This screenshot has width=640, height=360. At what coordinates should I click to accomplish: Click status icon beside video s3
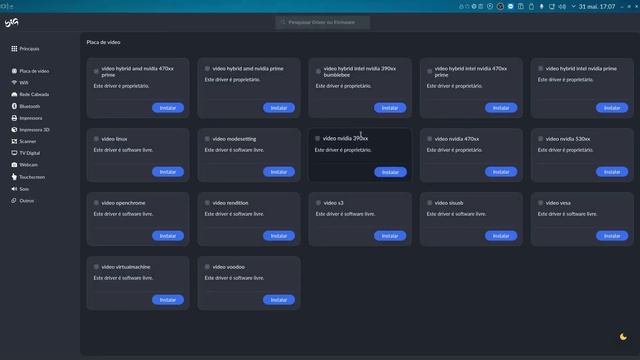click(318, 203)
